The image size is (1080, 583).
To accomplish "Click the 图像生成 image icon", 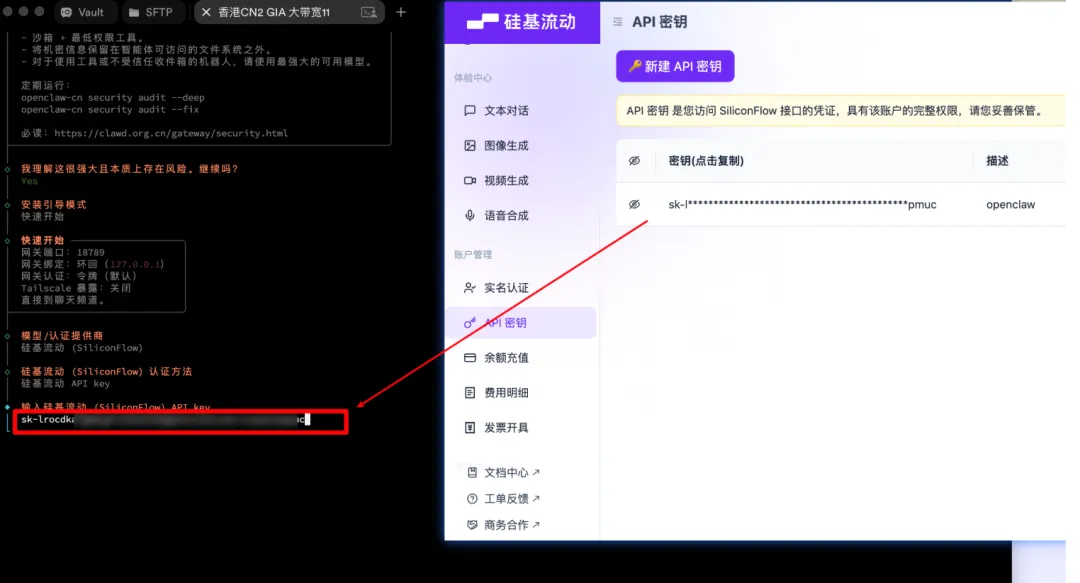I will point(470,145).
